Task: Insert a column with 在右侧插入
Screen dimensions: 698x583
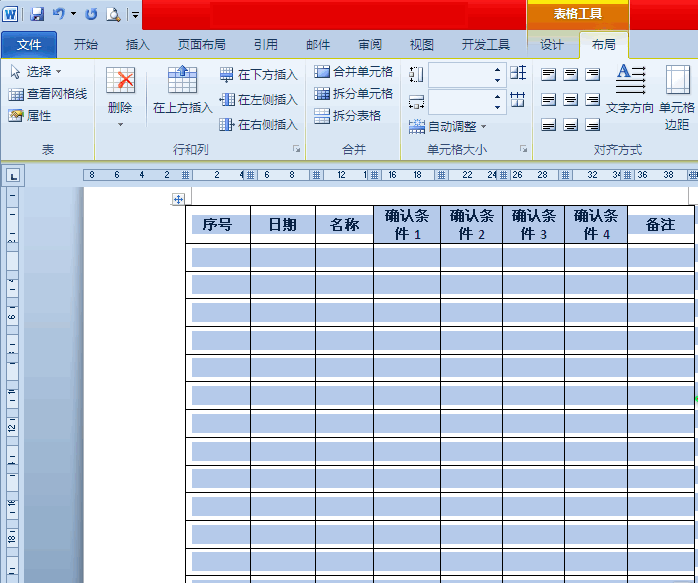Action: 259,125
